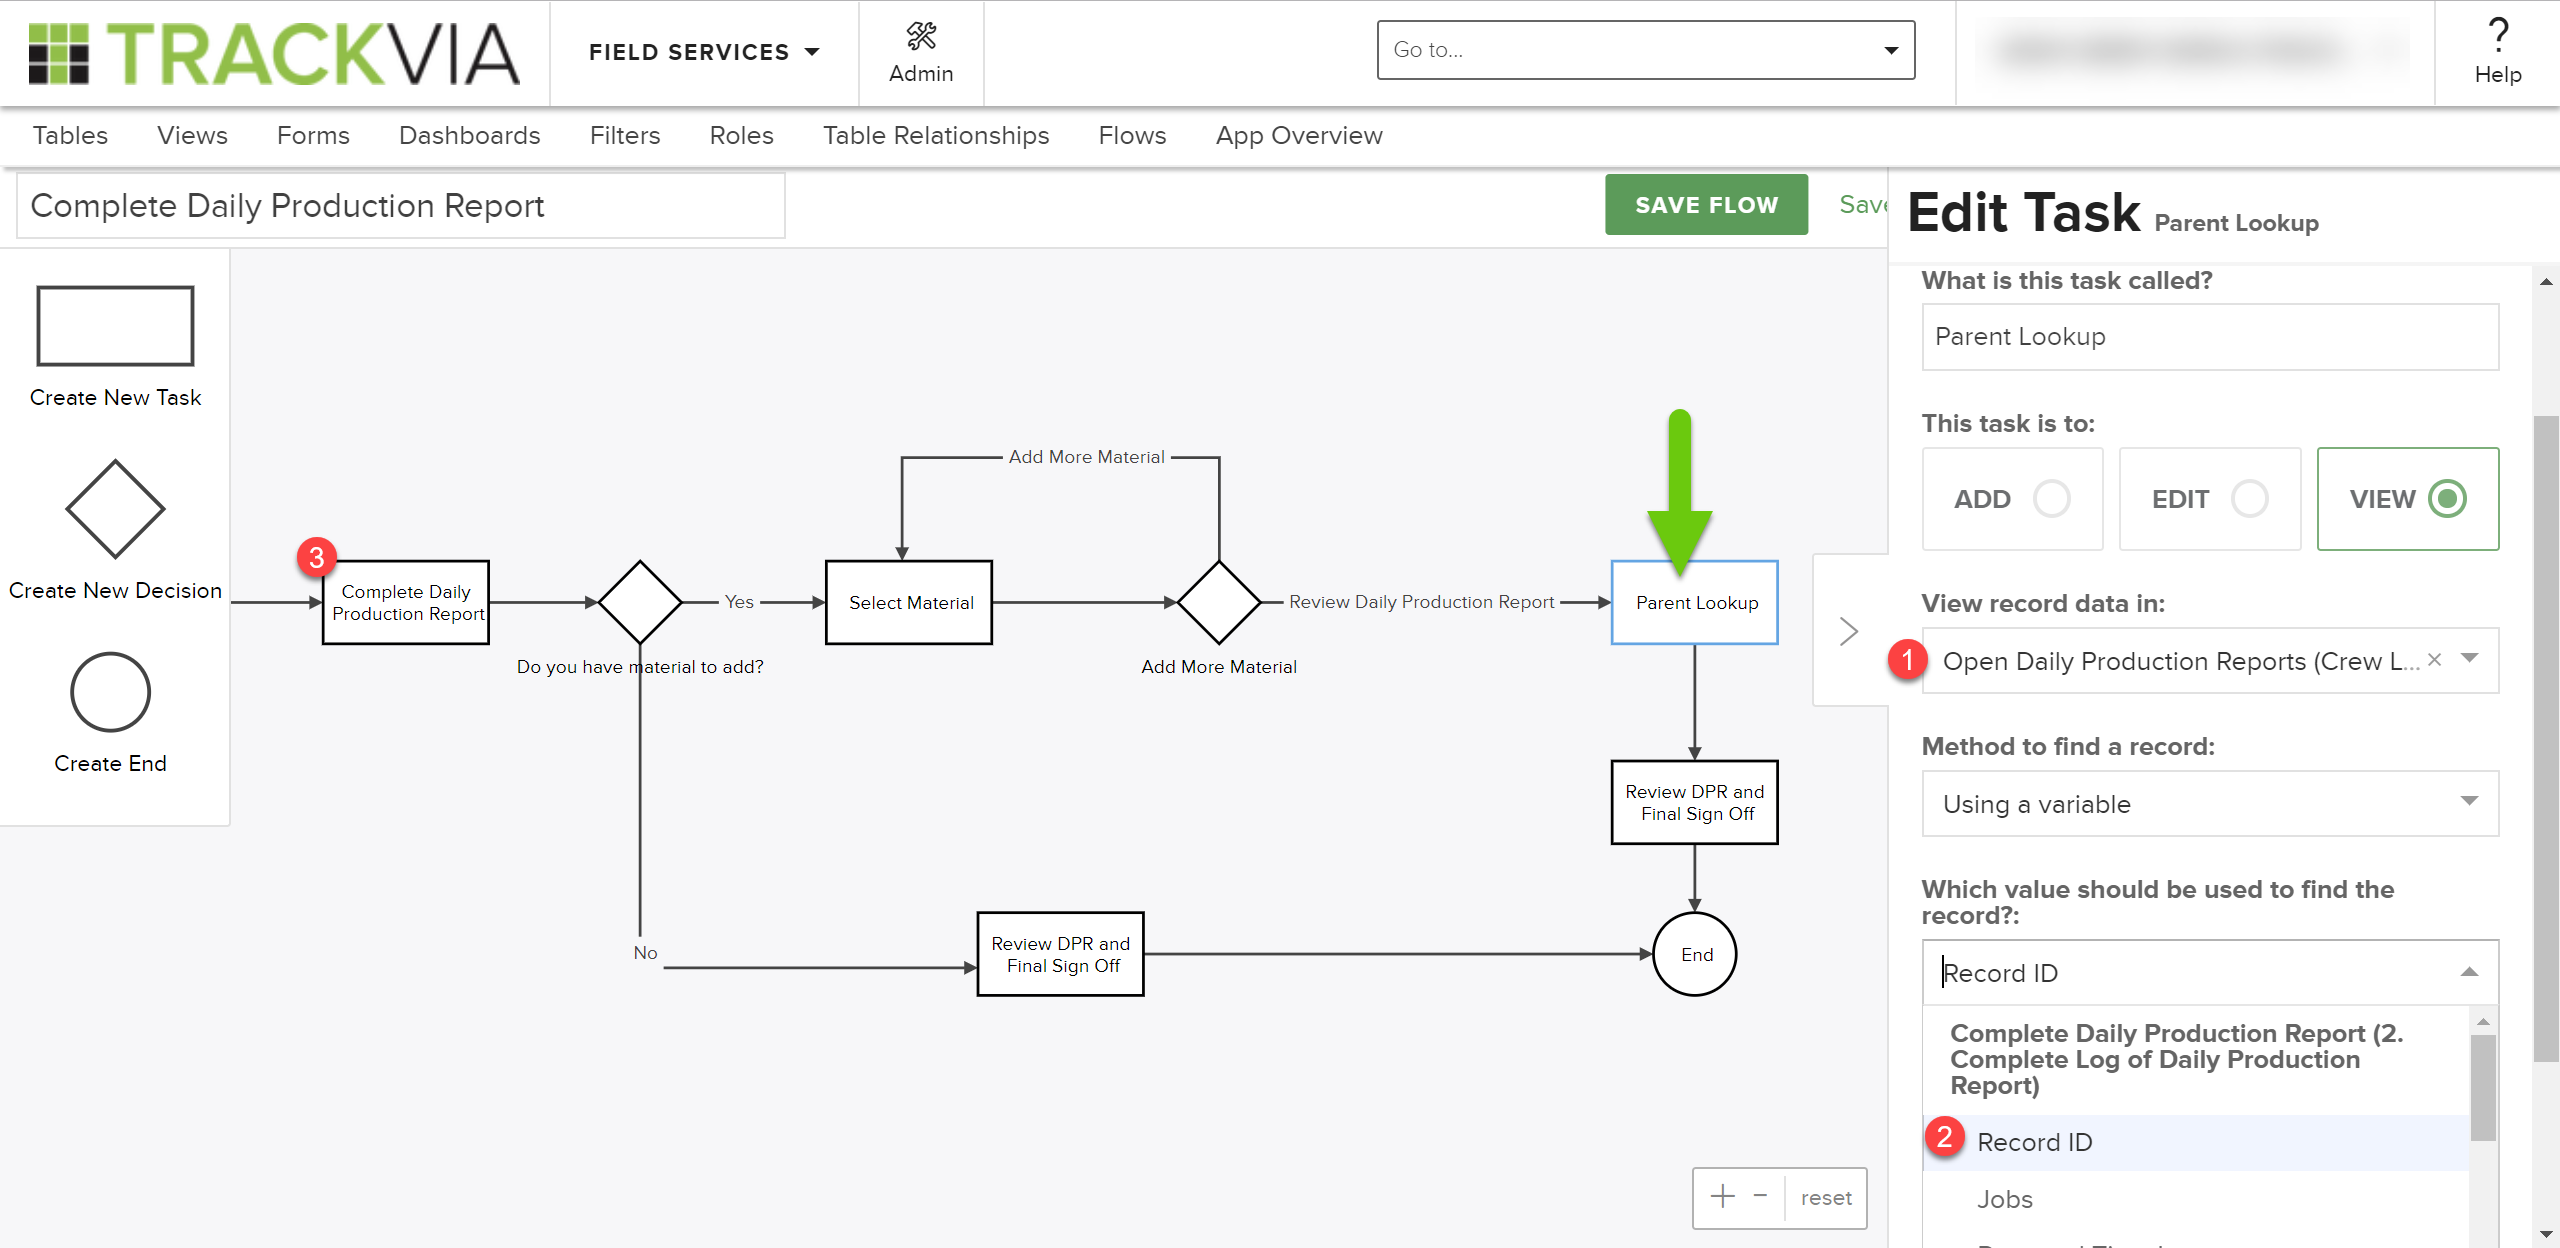
Task: Open the Roles tab
Action: tap(741, 135)
